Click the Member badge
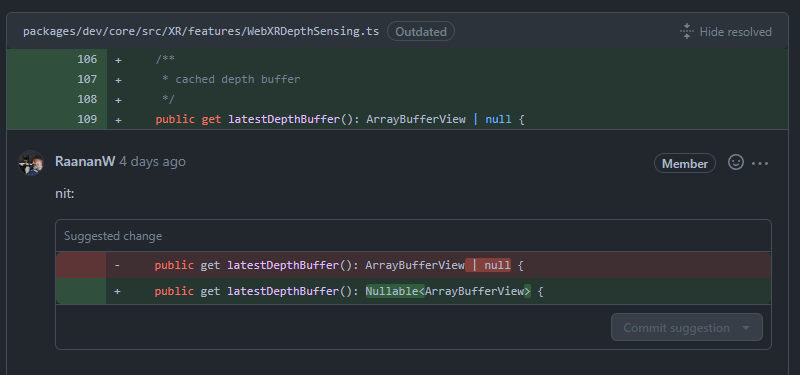The image size is (800, 375). coord(685,163)
